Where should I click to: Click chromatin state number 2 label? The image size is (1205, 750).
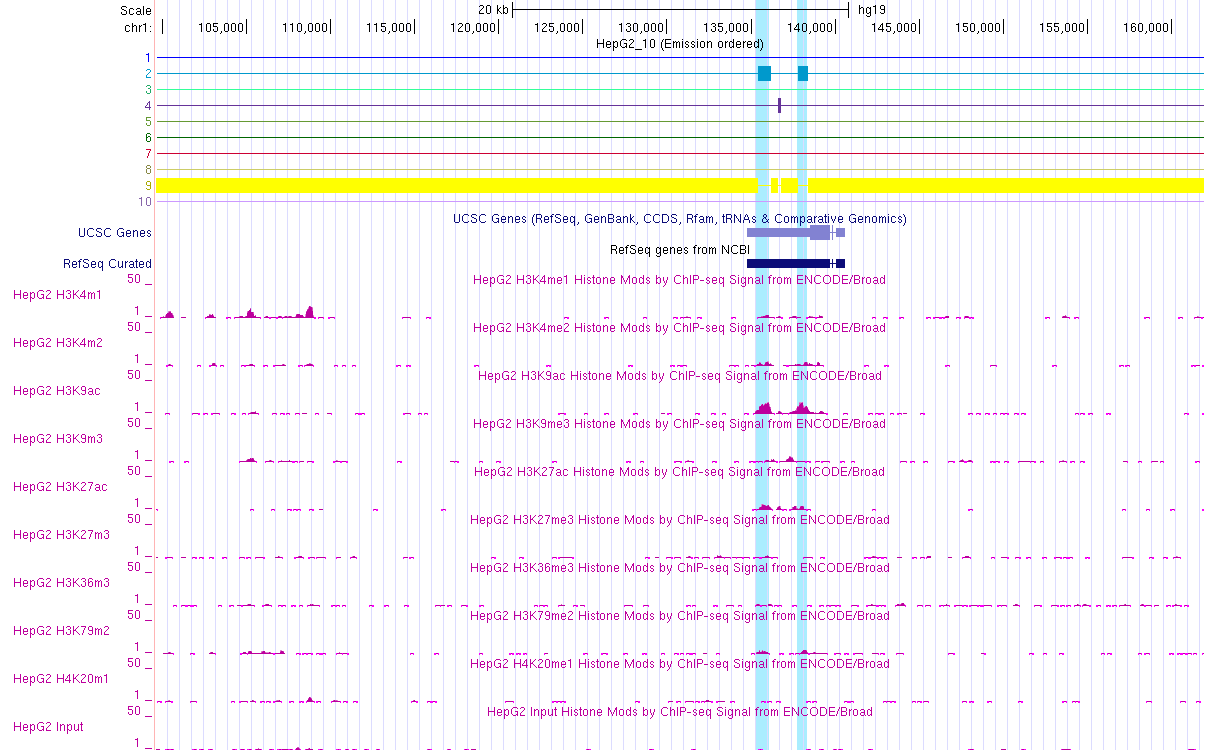pyautogui.click(x=148, y=73)
